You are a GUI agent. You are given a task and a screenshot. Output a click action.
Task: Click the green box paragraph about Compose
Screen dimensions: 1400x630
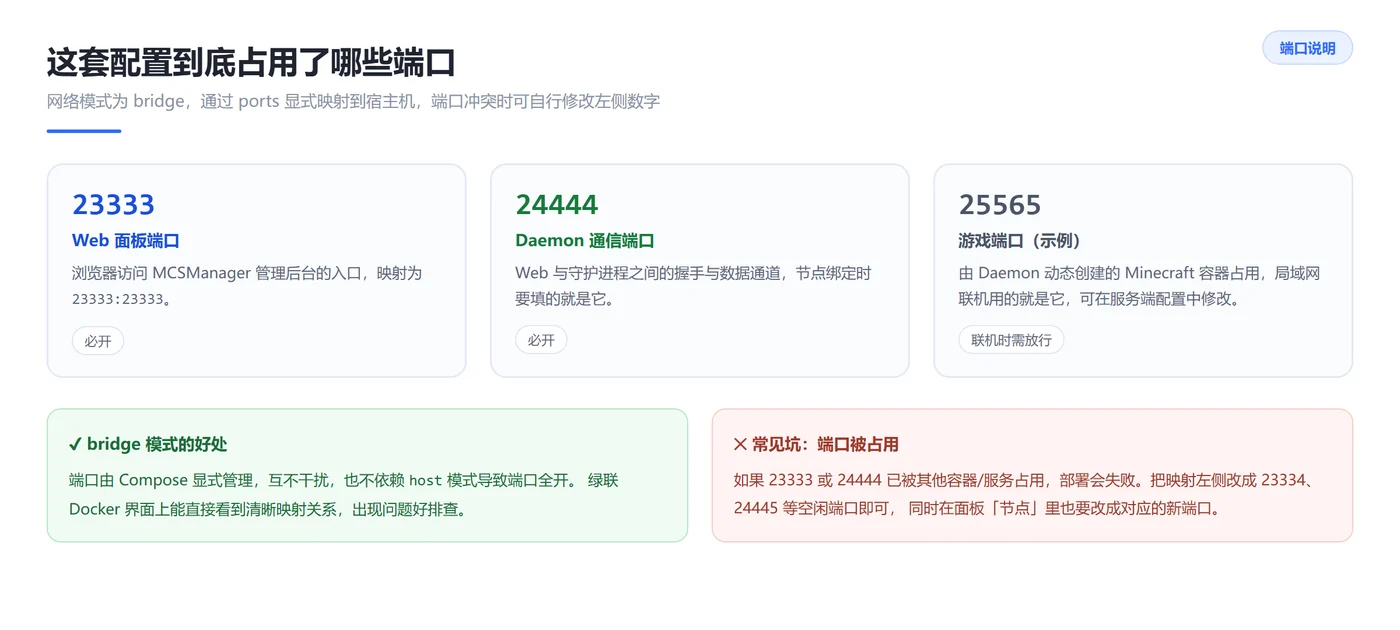click(x=344, y=495)
